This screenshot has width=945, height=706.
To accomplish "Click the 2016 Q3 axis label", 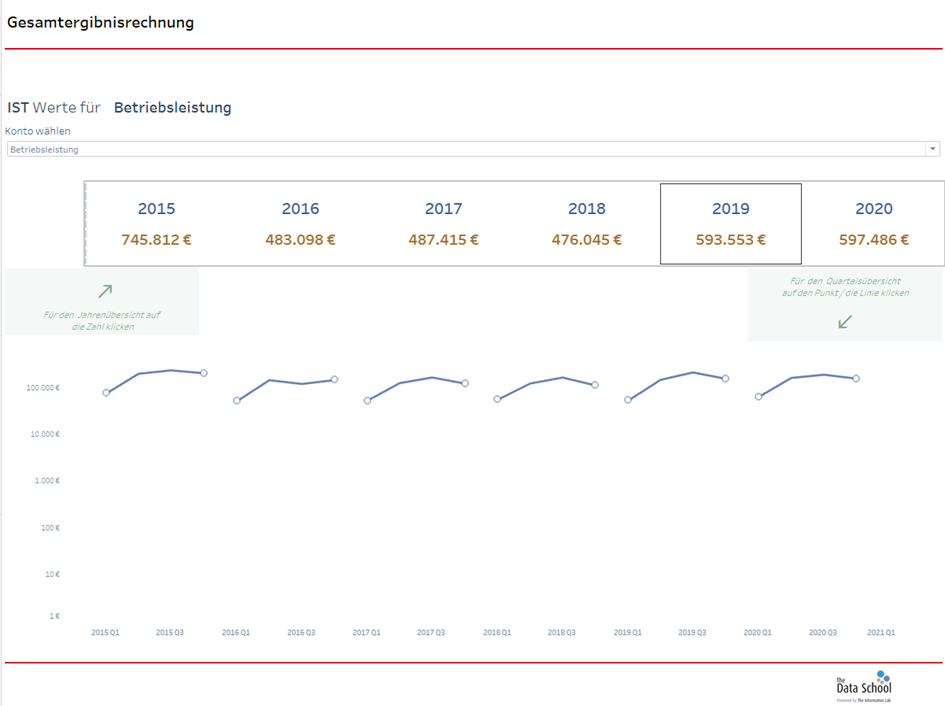I will tap(301, 632).
